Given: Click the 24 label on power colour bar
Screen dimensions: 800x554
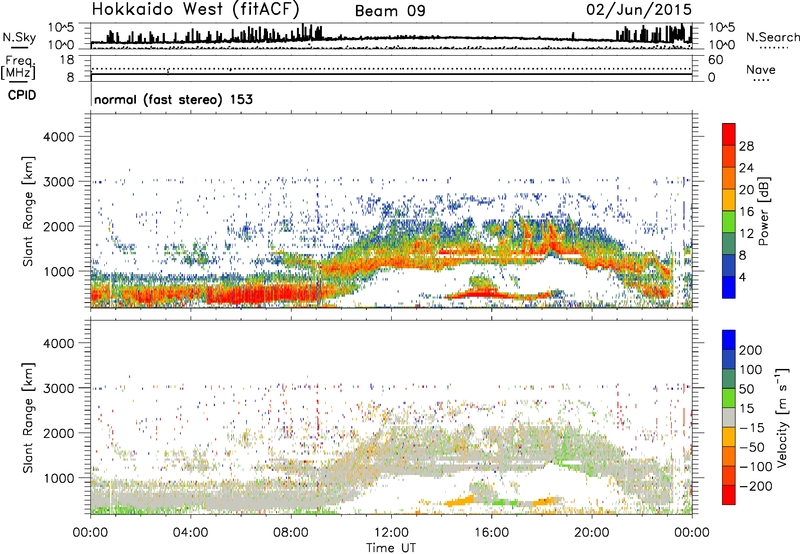Looking at the screenshot, I should 746,168.
